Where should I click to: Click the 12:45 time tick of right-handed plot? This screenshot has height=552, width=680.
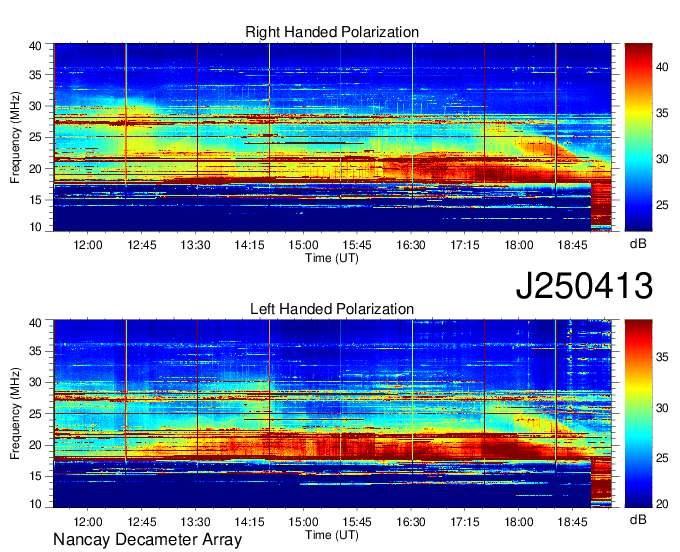(142, 245)
